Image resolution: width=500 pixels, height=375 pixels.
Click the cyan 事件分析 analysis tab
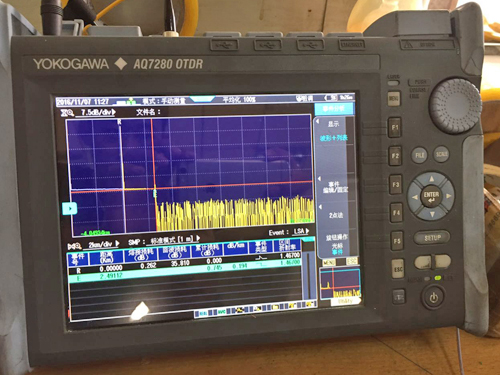tap(334, 109)
